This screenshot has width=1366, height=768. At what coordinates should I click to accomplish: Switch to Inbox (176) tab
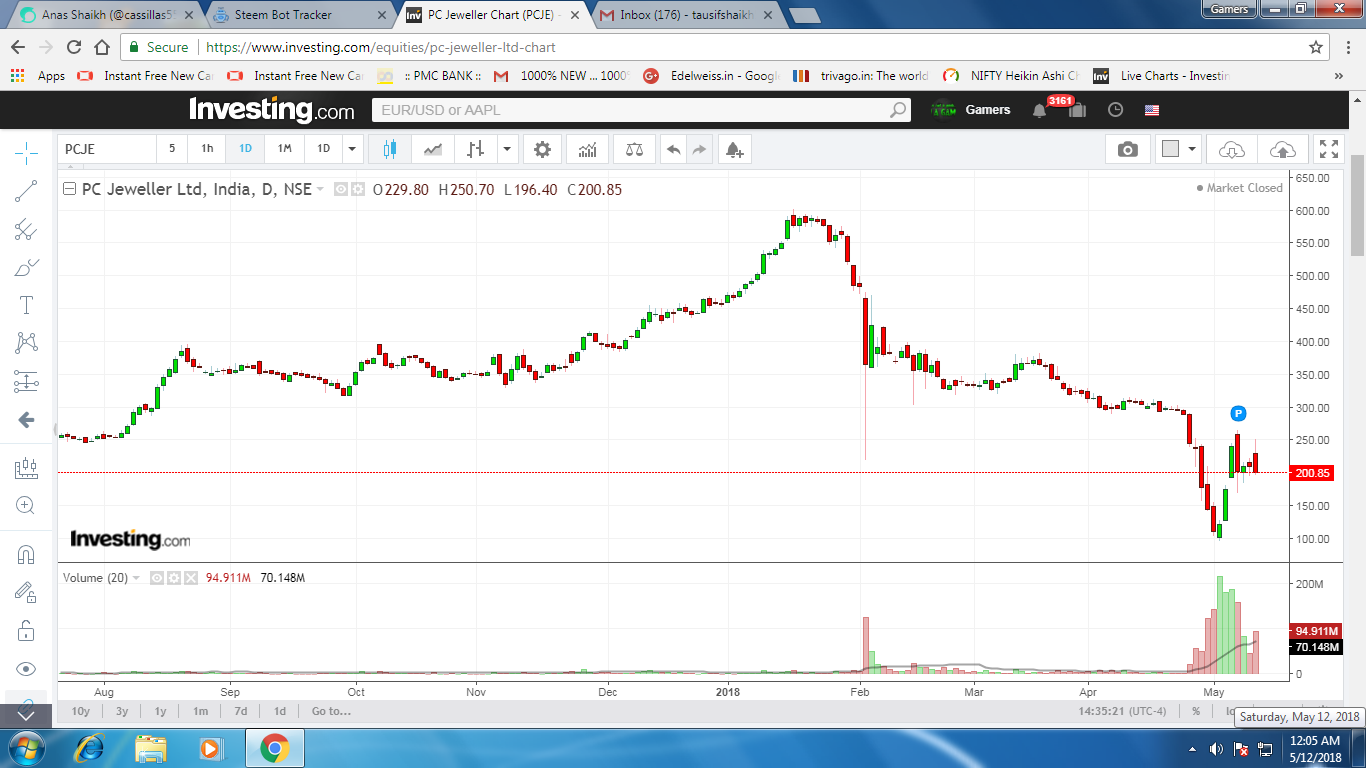click(685, 15)
